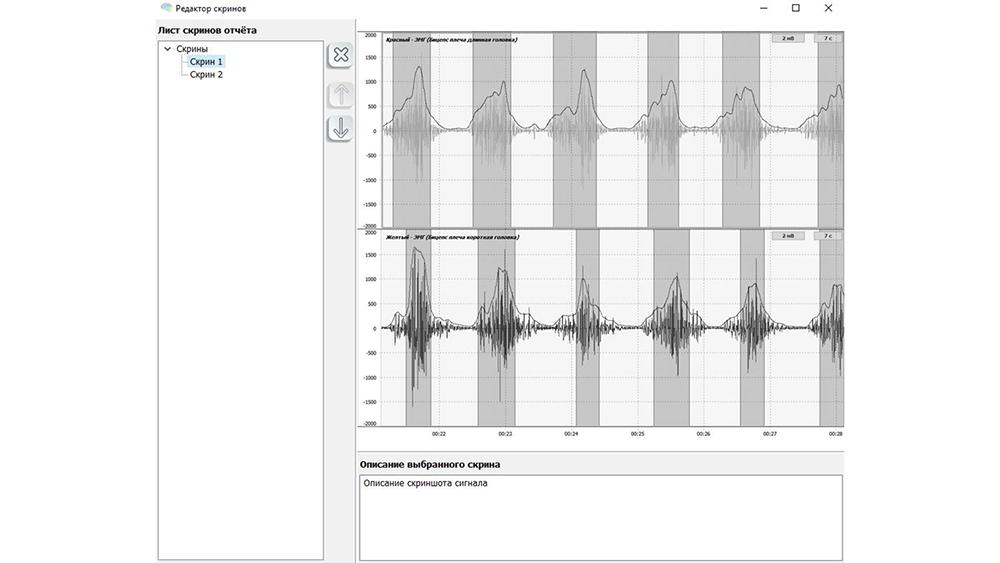Click the 7 с label on top chart
This screenshot has width=1000, height=563.
click(x=827, y=38)
